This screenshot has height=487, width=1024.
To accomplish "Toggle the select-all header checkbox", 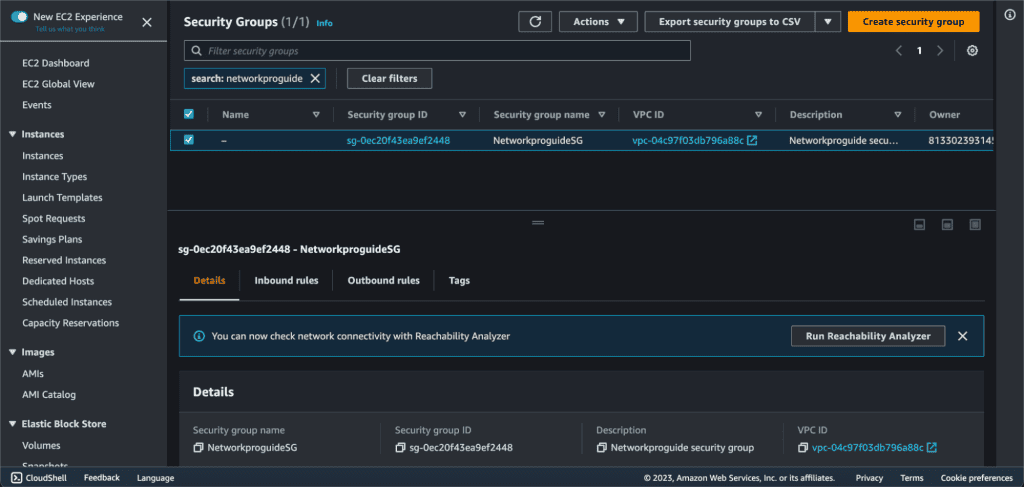I will pos(189,114).
